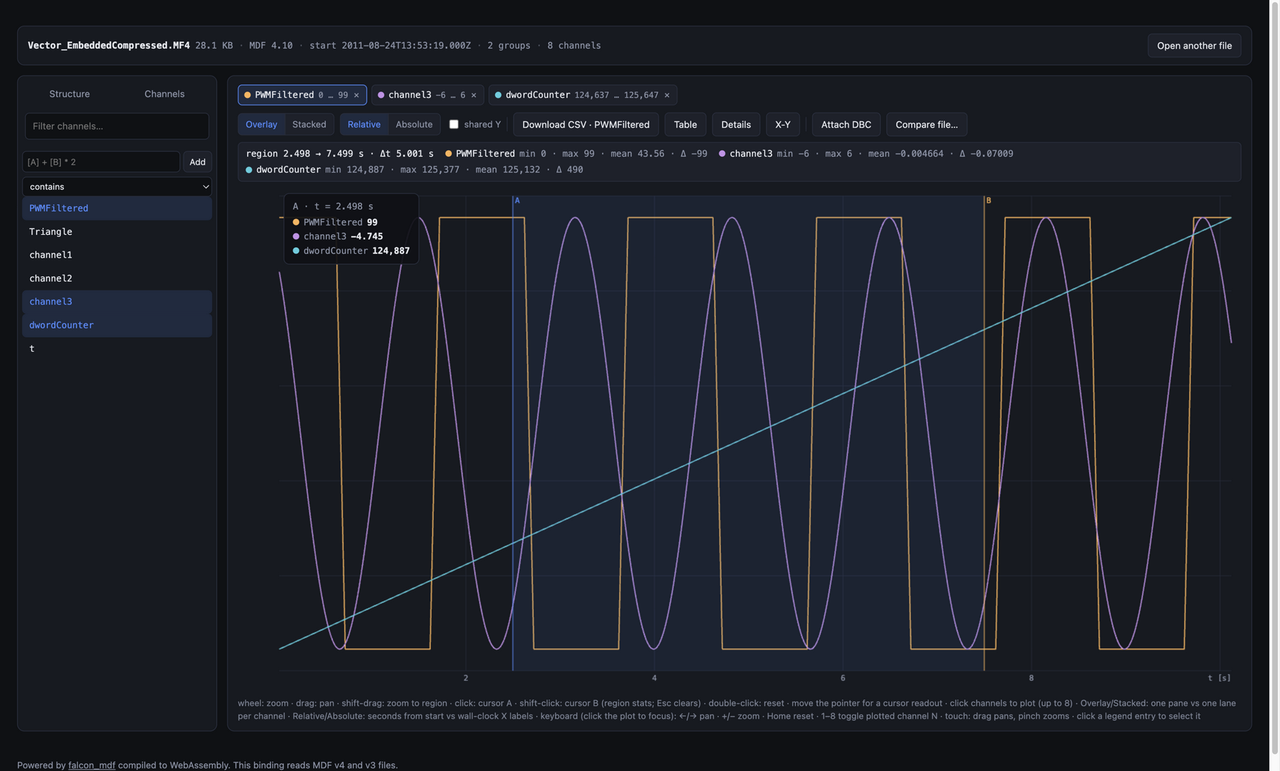
Task: Select Relative time axis
Action: click(364, 124)
